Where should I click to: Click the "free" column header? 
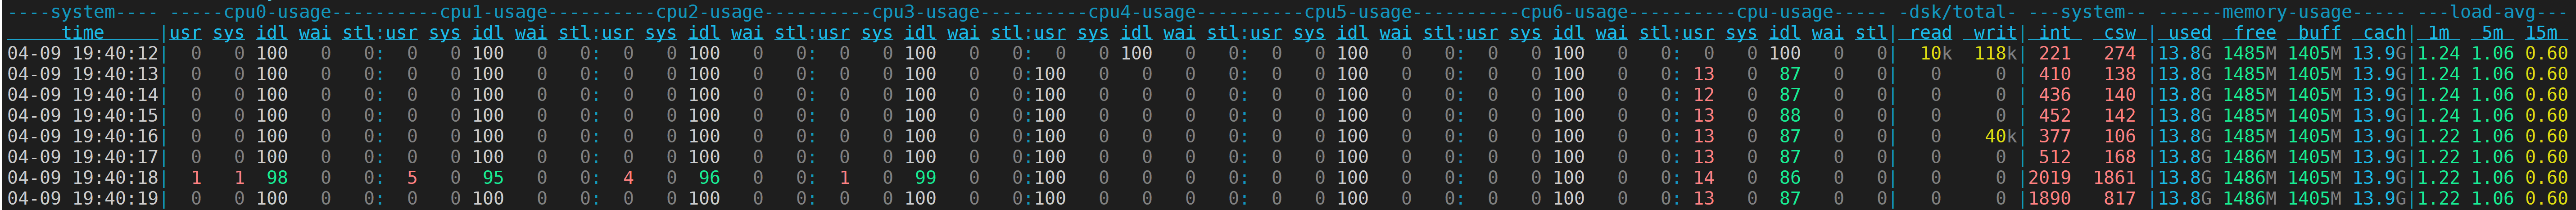pos(2254,33)
